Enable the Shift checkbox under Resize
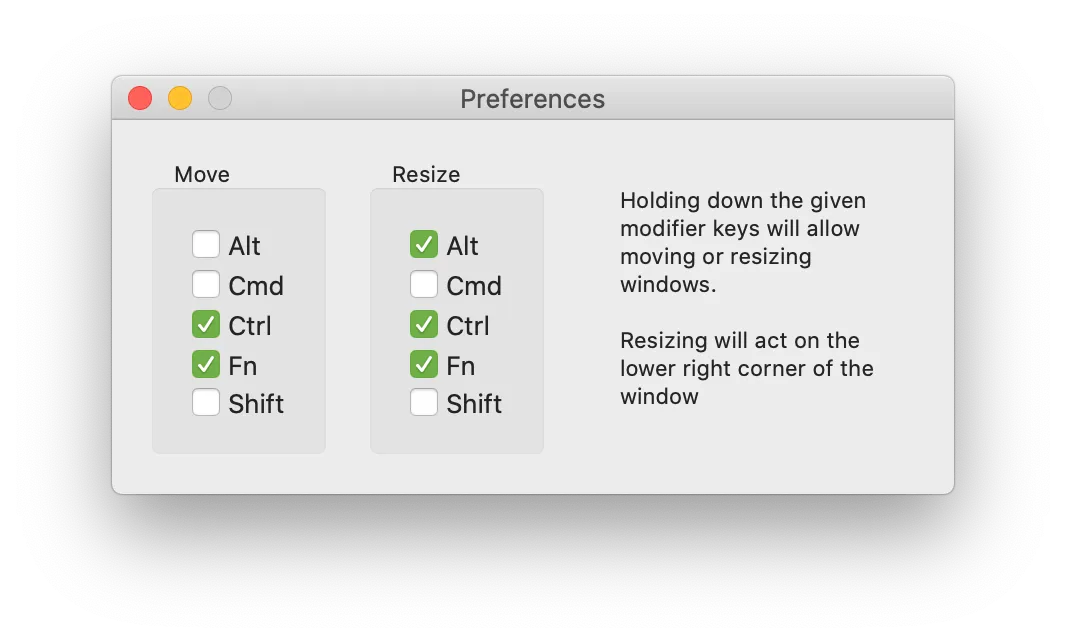Image resolution: width=1066 pixels, height=642 pixels. [x=423, y=403]
